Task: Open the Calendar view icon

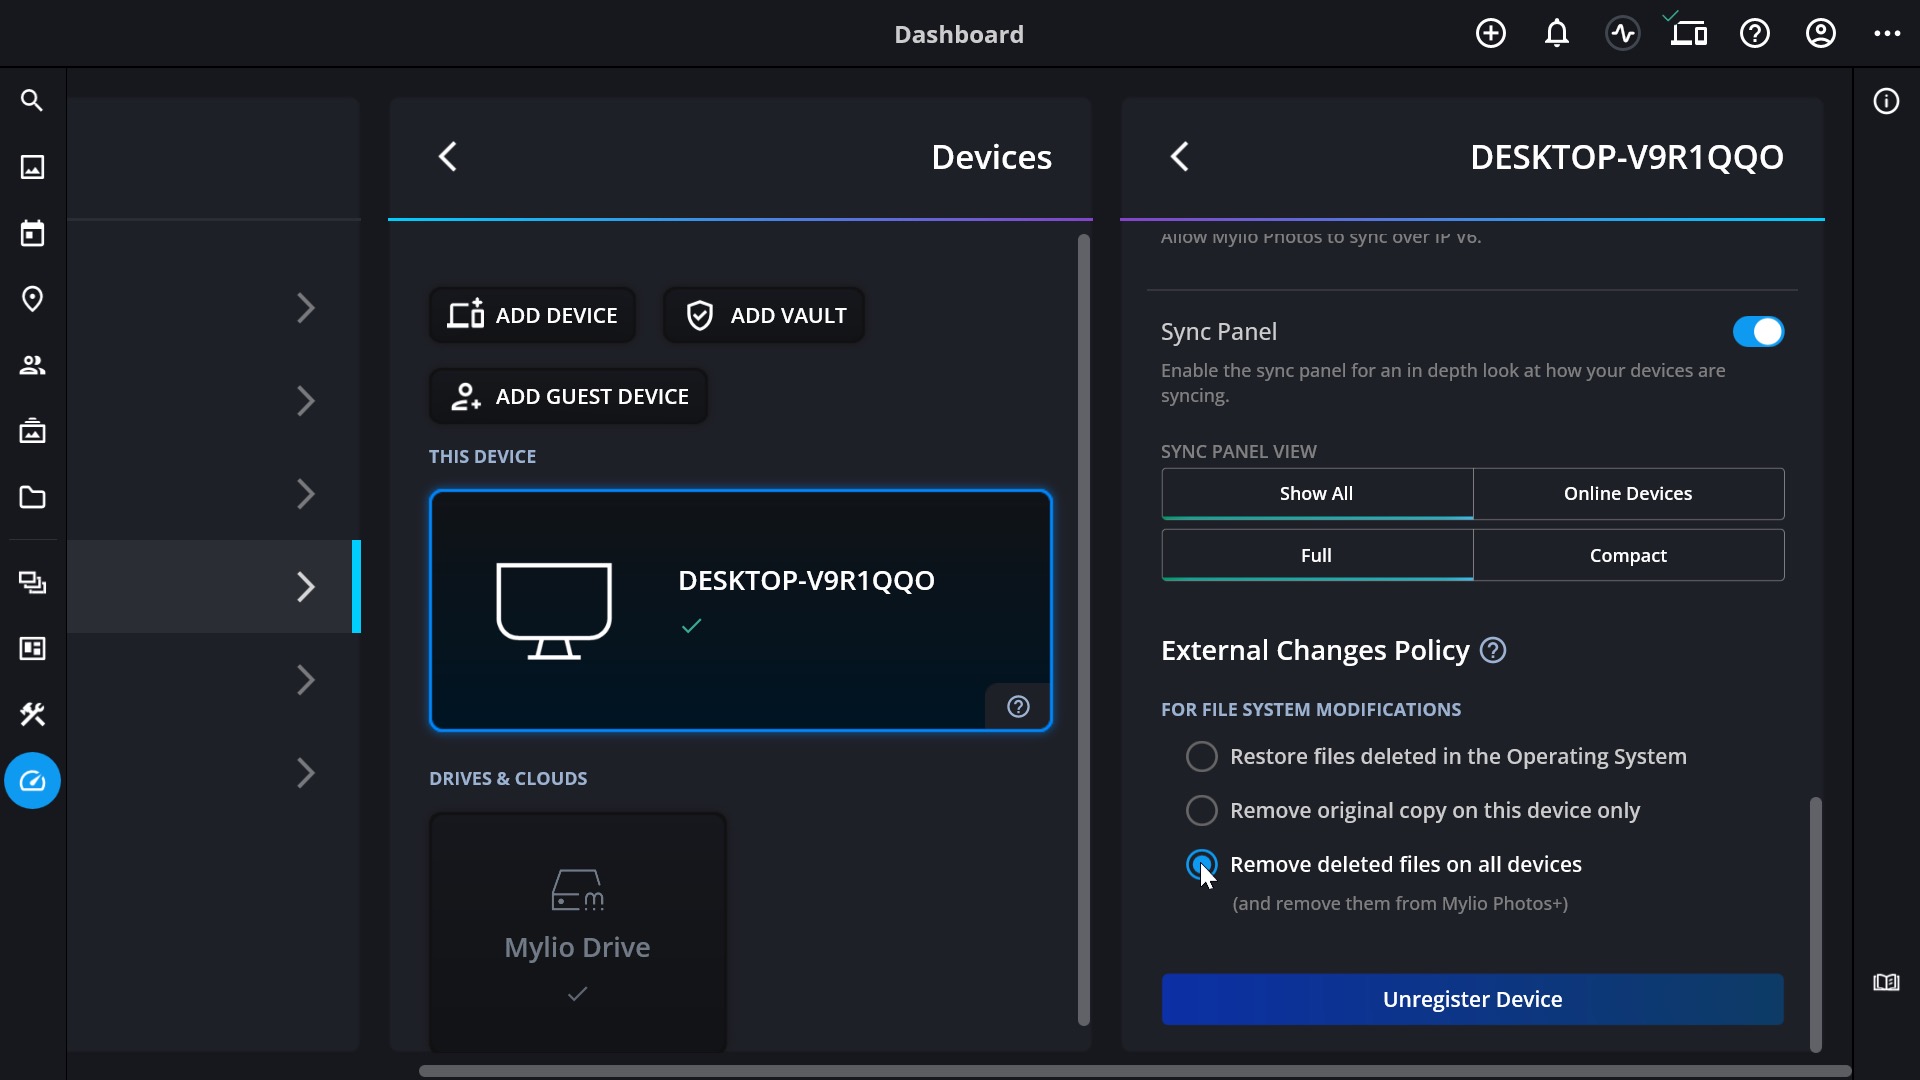Action: tap(32, 233)
